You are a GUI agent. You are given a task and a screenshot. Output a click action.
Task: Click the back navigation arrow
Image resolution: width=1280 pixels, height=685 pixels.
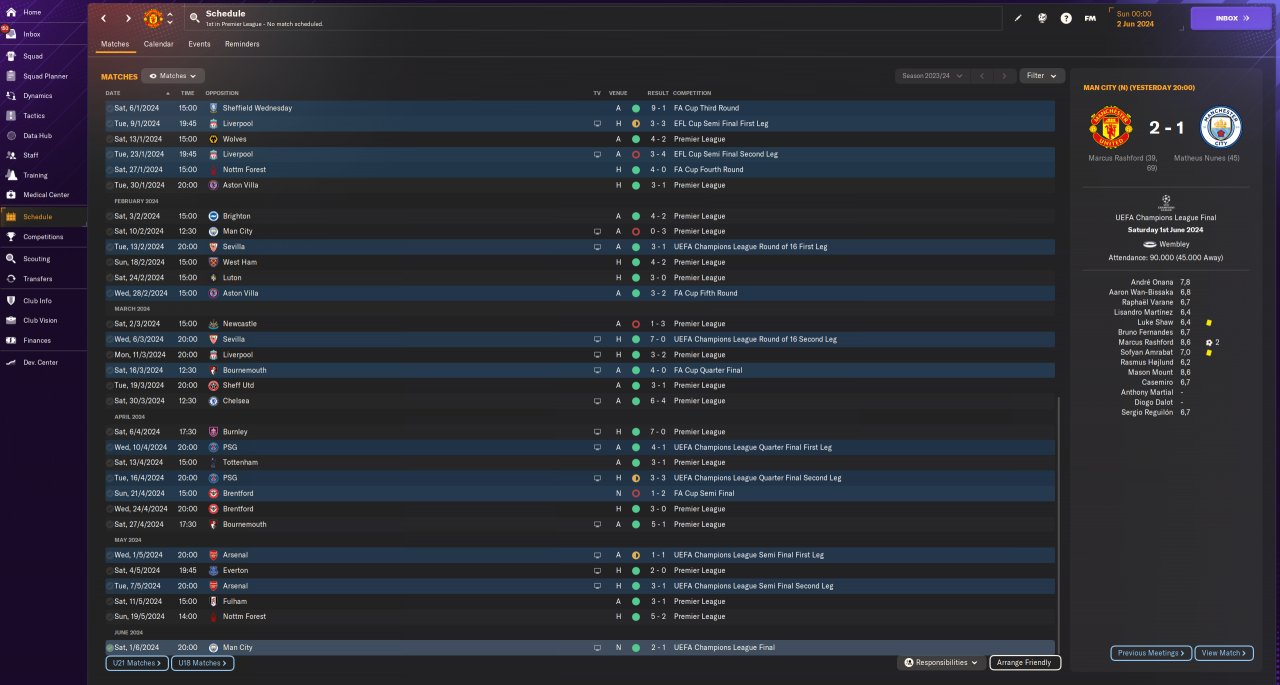pyautogui.click(x=103, y=18)
